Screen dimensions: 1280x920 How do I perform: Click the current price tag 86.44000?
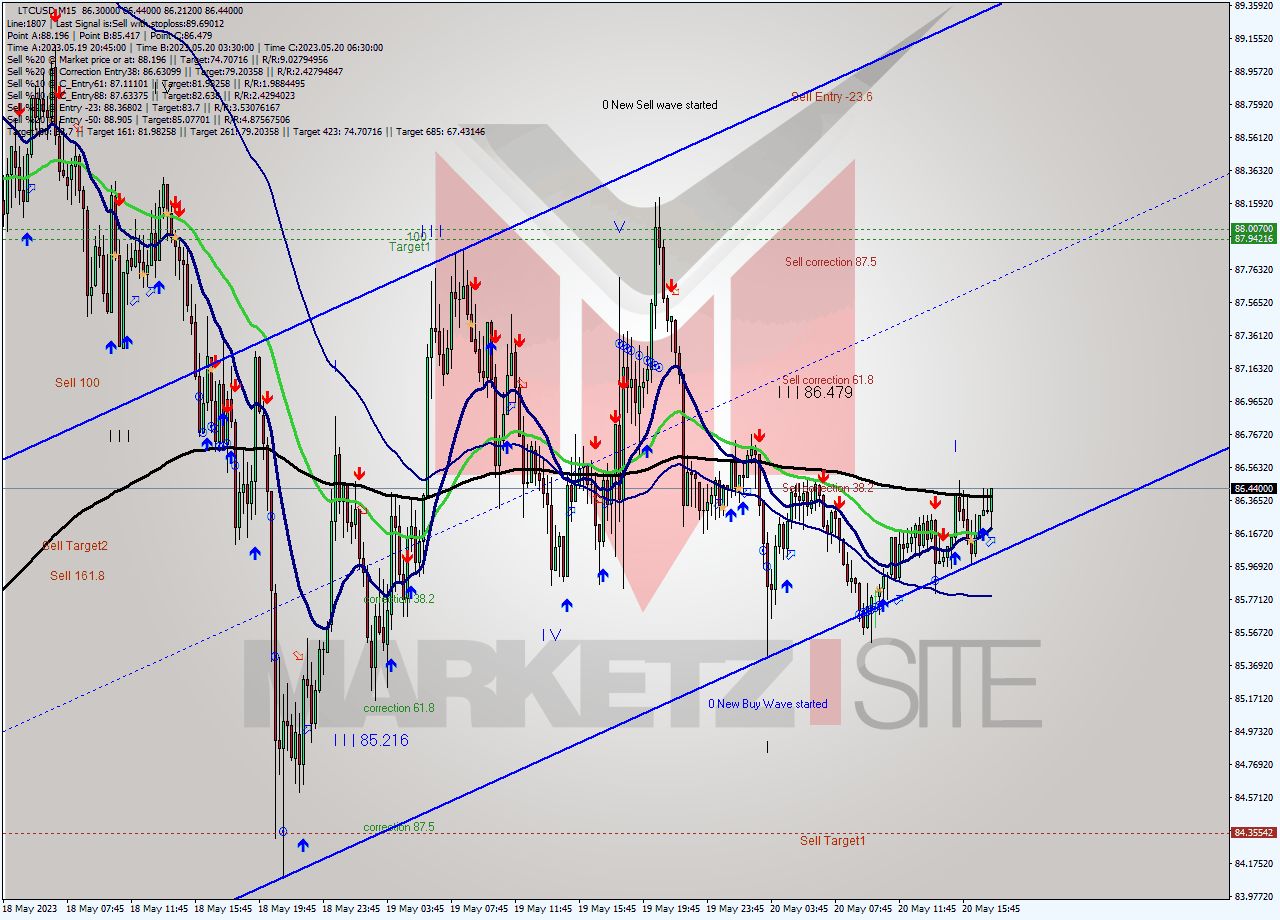(1254, 489)
